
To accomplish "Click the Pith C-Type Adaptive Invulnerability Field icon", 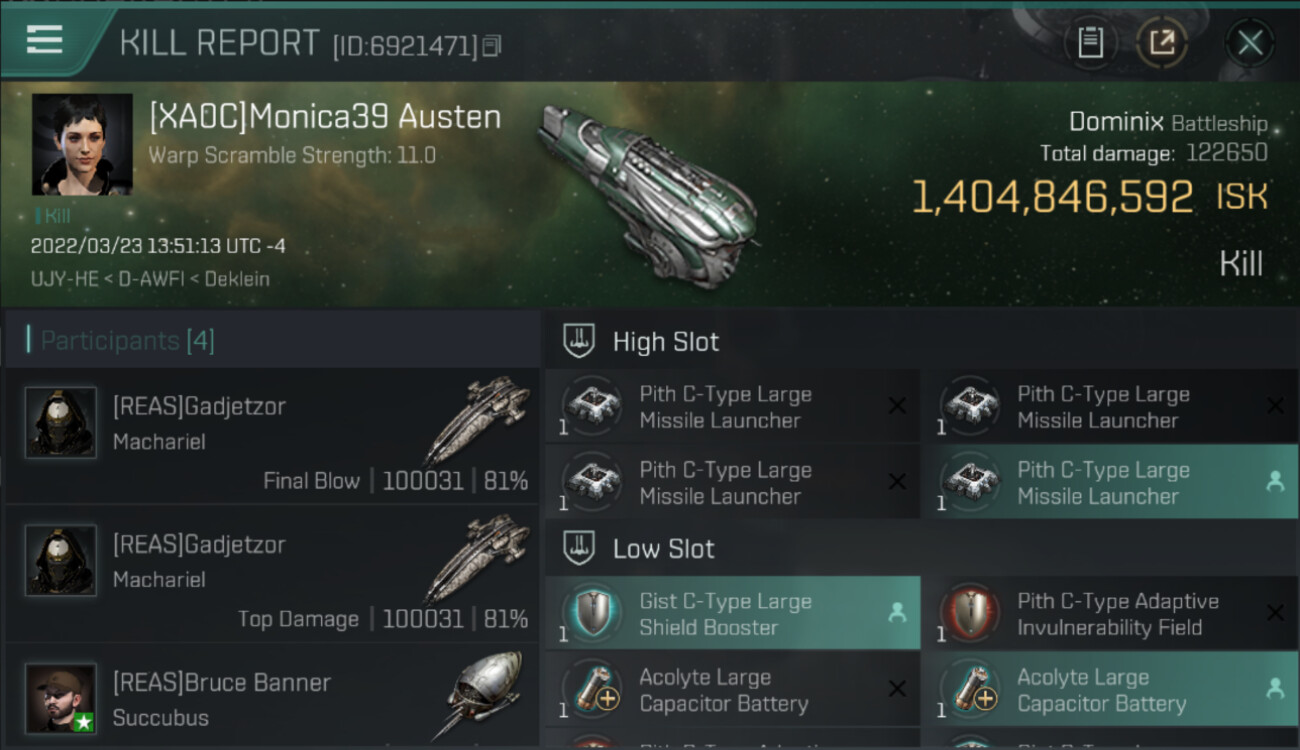I will pos(971,614).
